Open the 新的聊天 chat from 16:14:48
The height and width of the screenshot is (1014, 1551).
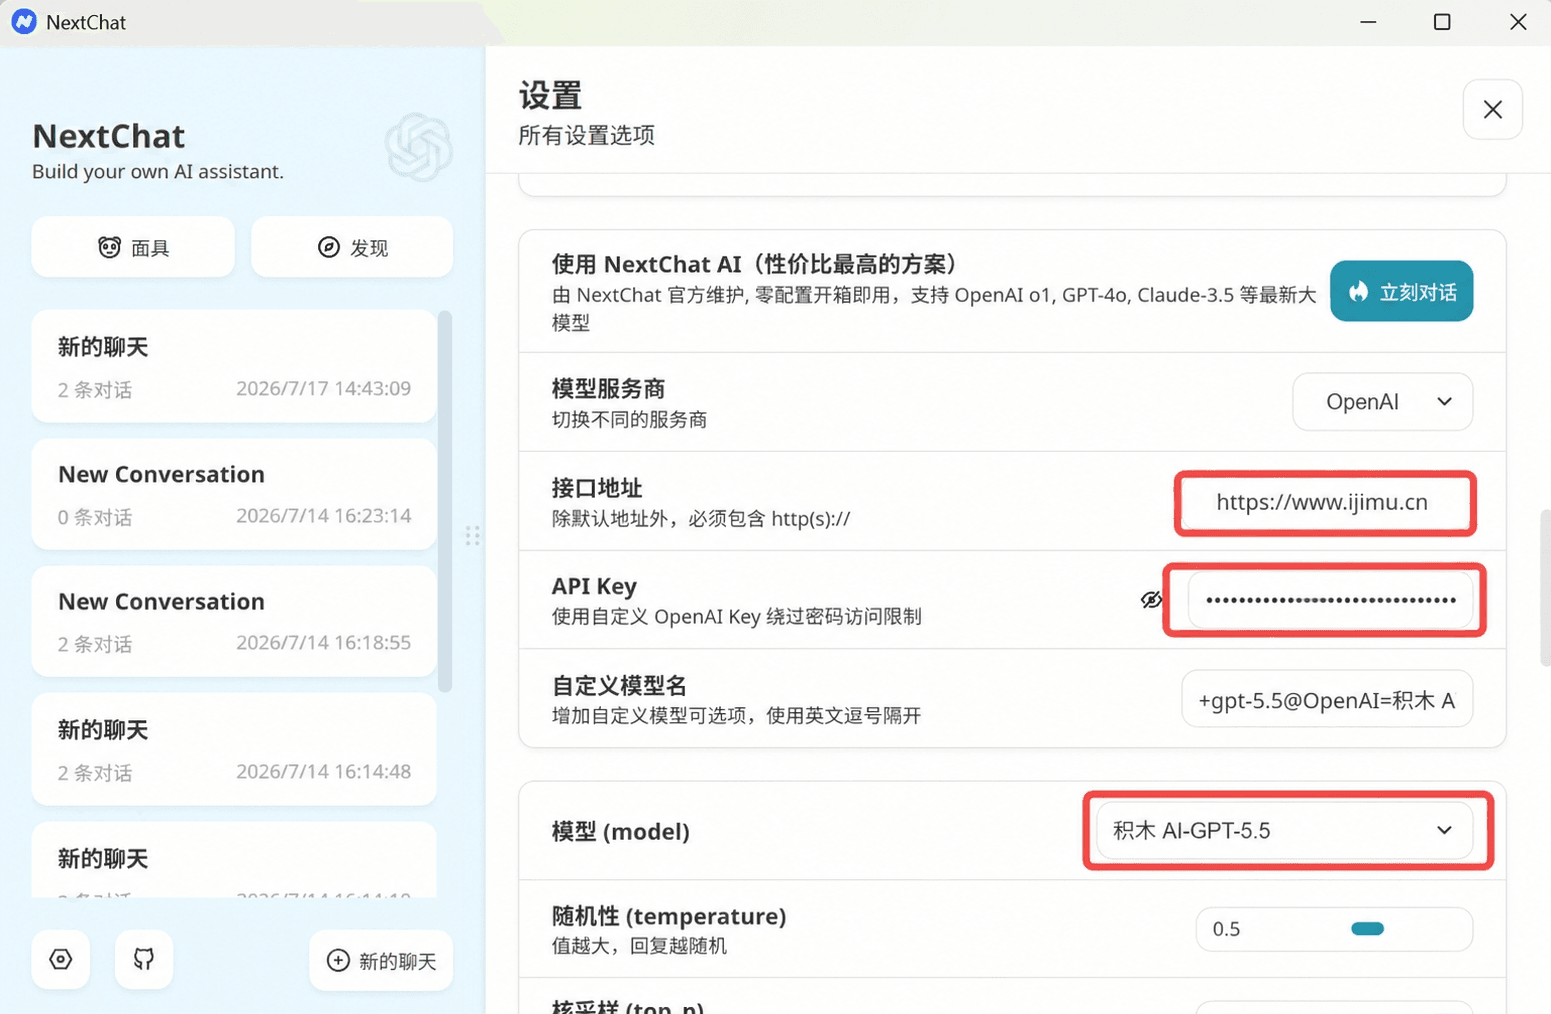pos(234,749)
